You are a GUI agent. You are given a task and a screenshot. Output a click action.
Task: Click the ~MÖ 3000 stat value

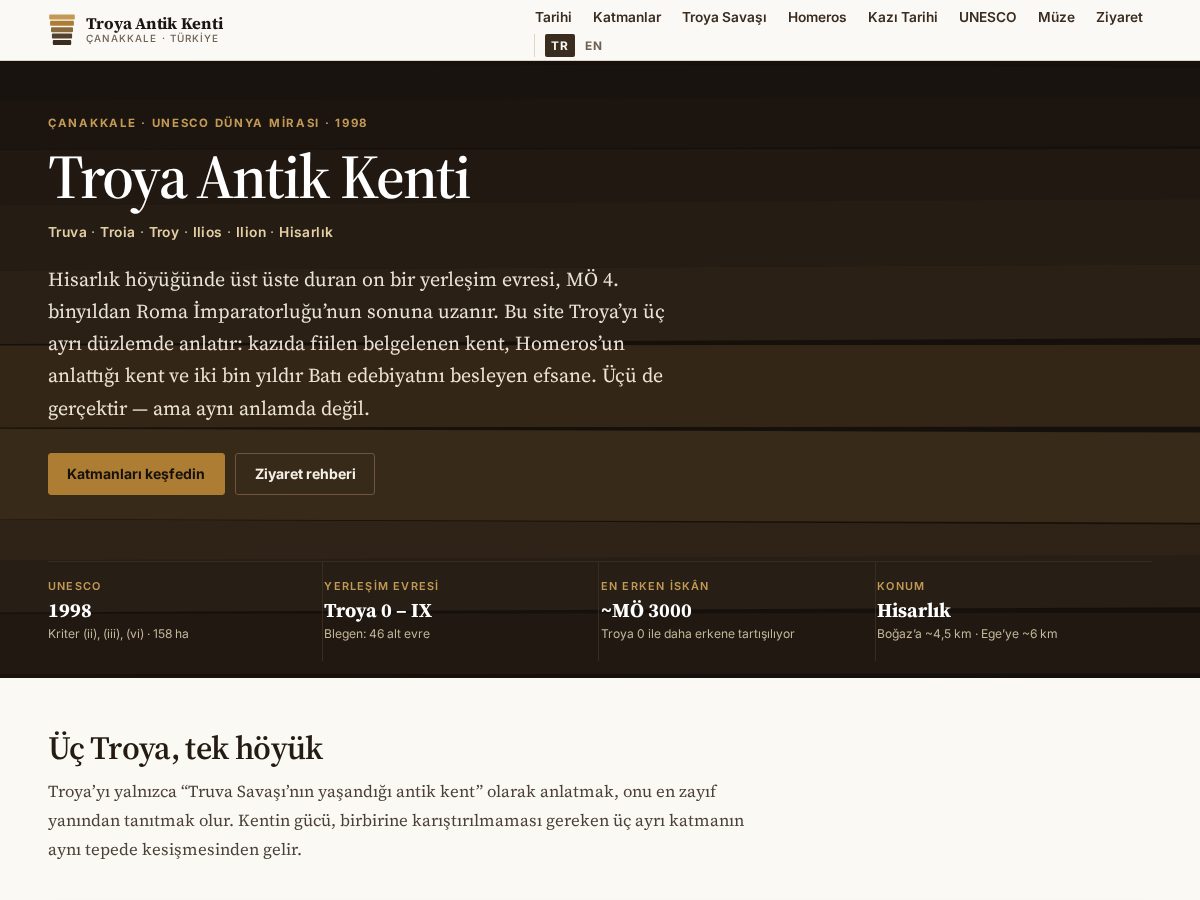(x=646, y=610)
